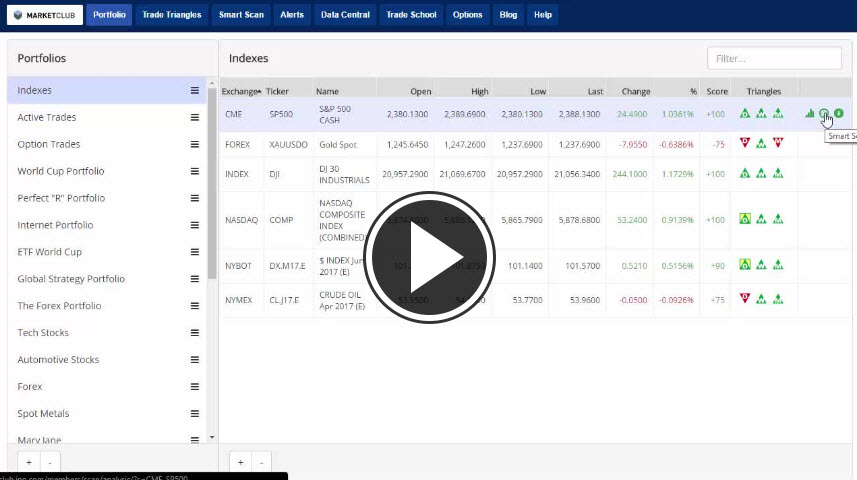Open the menu handle for Active Trades
Screen dimensions: 857x480
click(x=195, y=117)
